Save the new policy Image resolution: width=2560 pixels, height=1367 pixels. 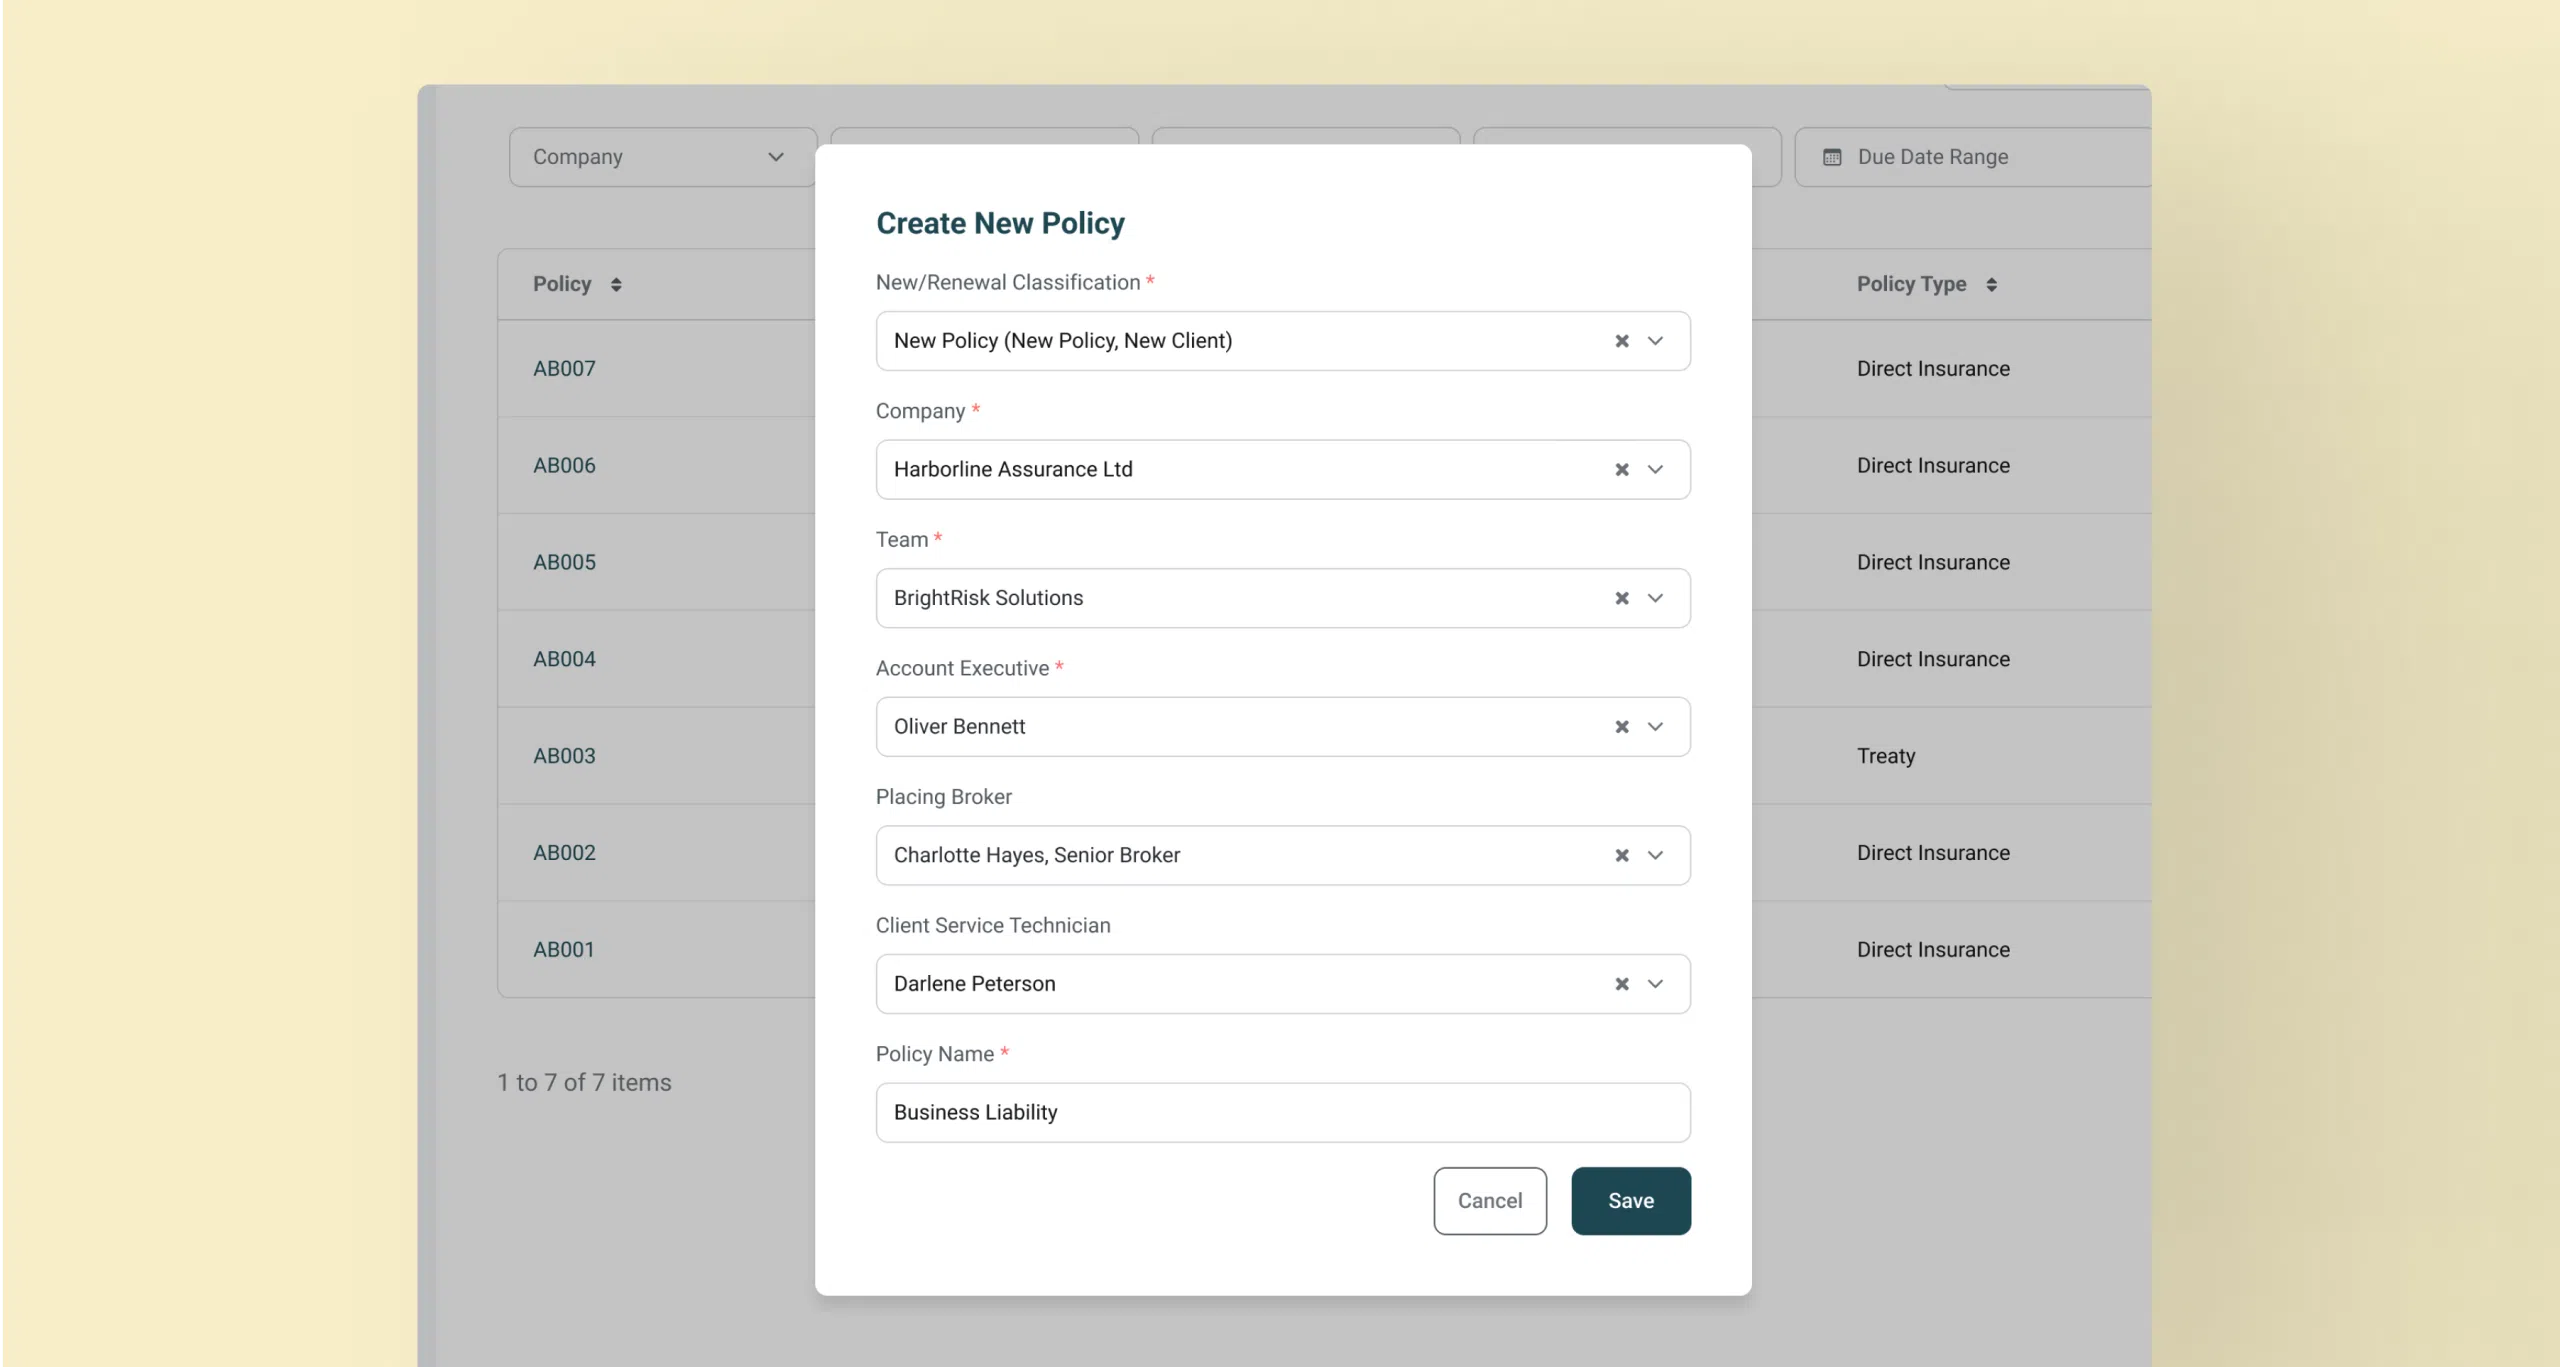(x=1629, y=1200)
